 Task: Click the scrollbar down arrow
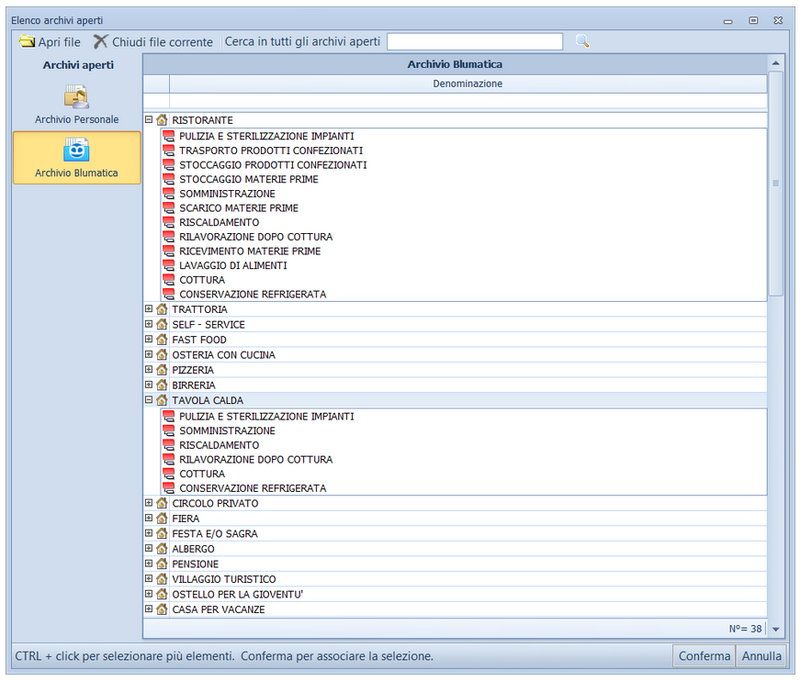(x=776, y=629)
